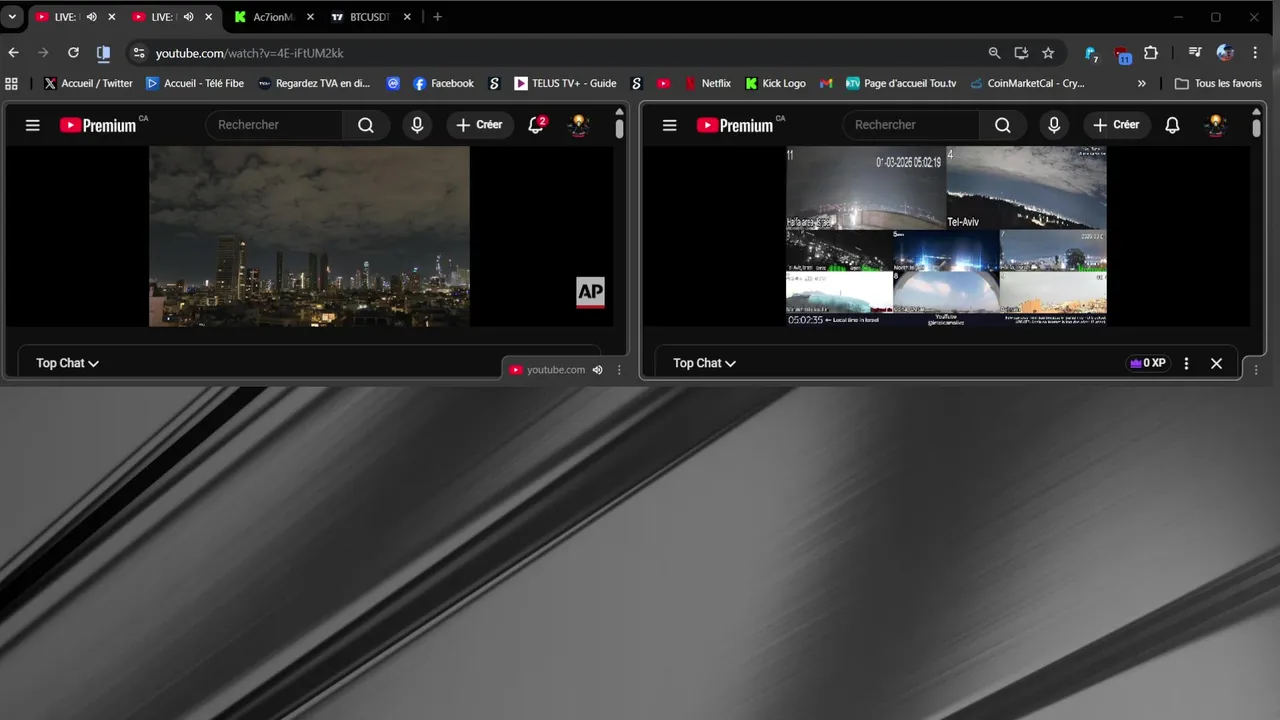Reload the current page
Viewport: 1280px width, 720px height.
(73, 53)
